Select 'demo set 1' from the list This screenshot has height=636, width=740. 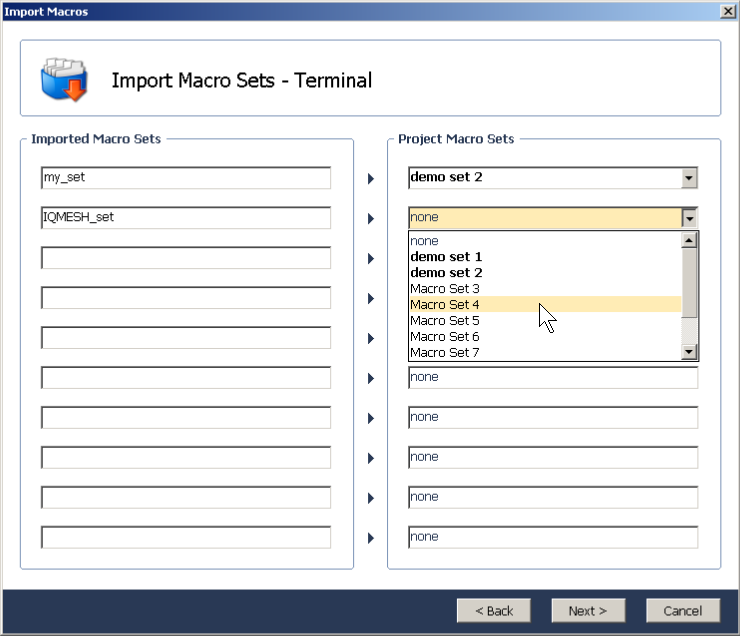pos(545,257)
